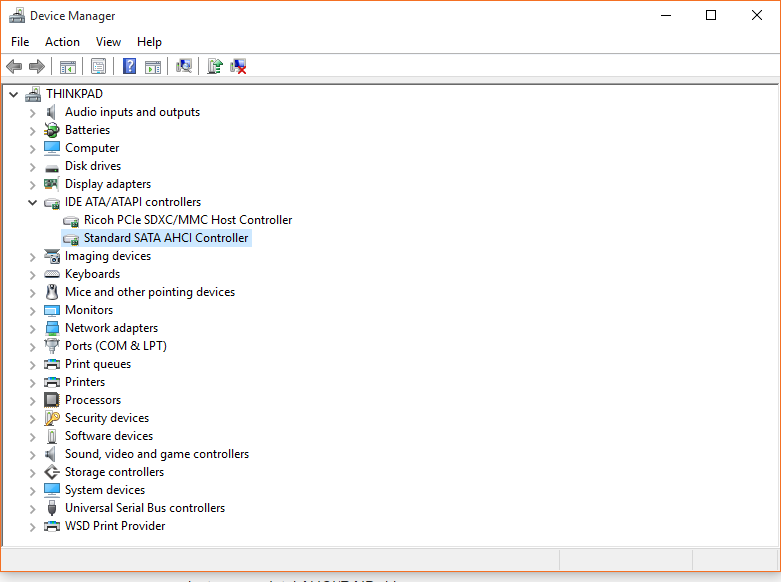Click the Standard SATA AHCI Controller icon

coord(71,239)
